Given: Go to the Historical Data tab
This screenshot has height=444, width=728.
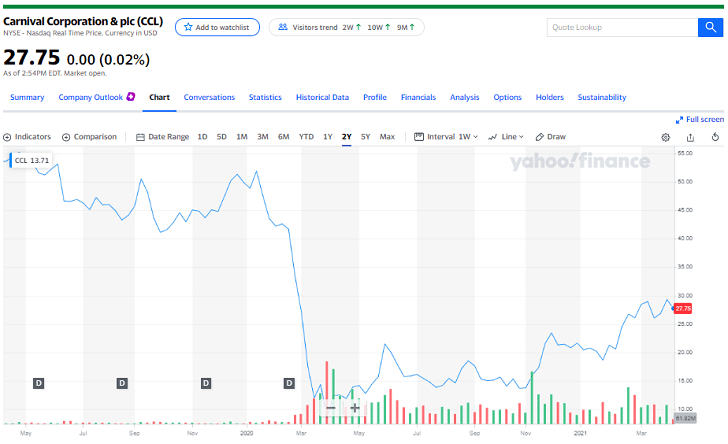Looking at the screenshot, I should click(322, 97).
